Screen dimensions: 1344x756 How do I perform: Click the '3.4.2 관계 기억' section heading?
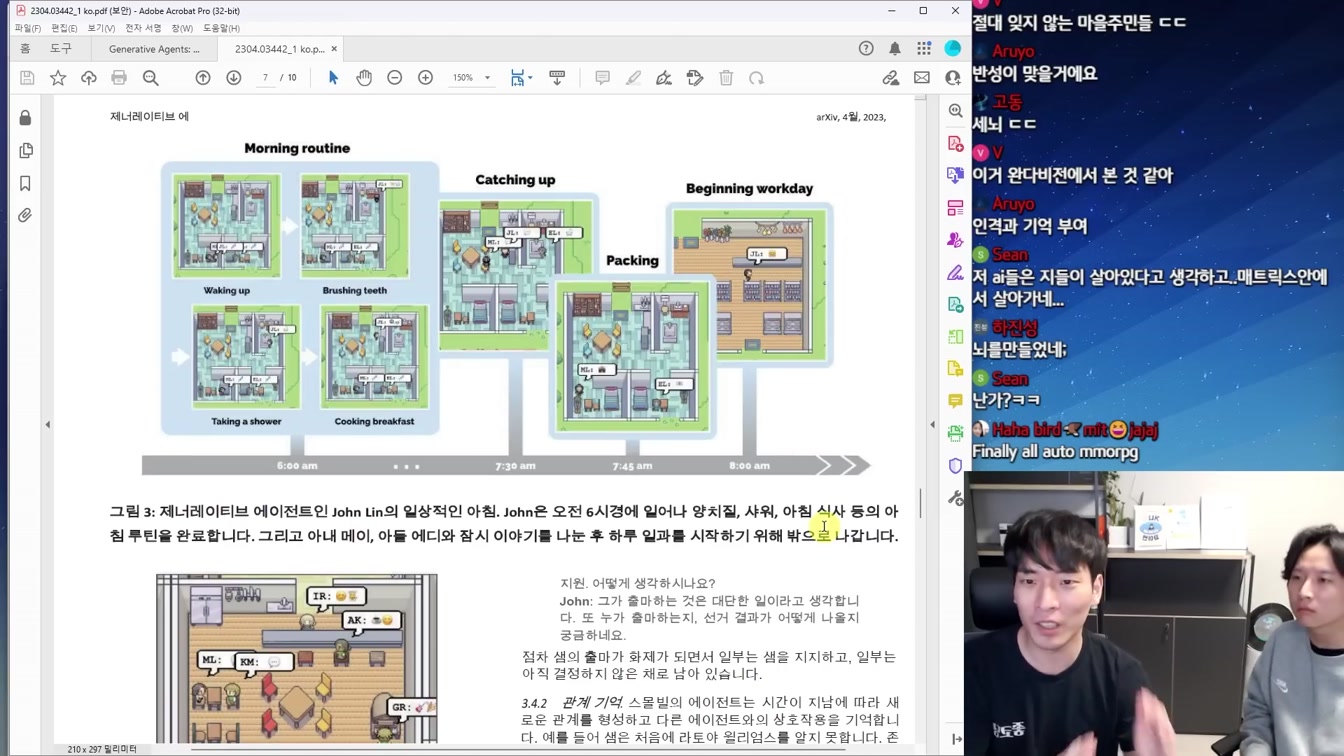pos(572,703)
